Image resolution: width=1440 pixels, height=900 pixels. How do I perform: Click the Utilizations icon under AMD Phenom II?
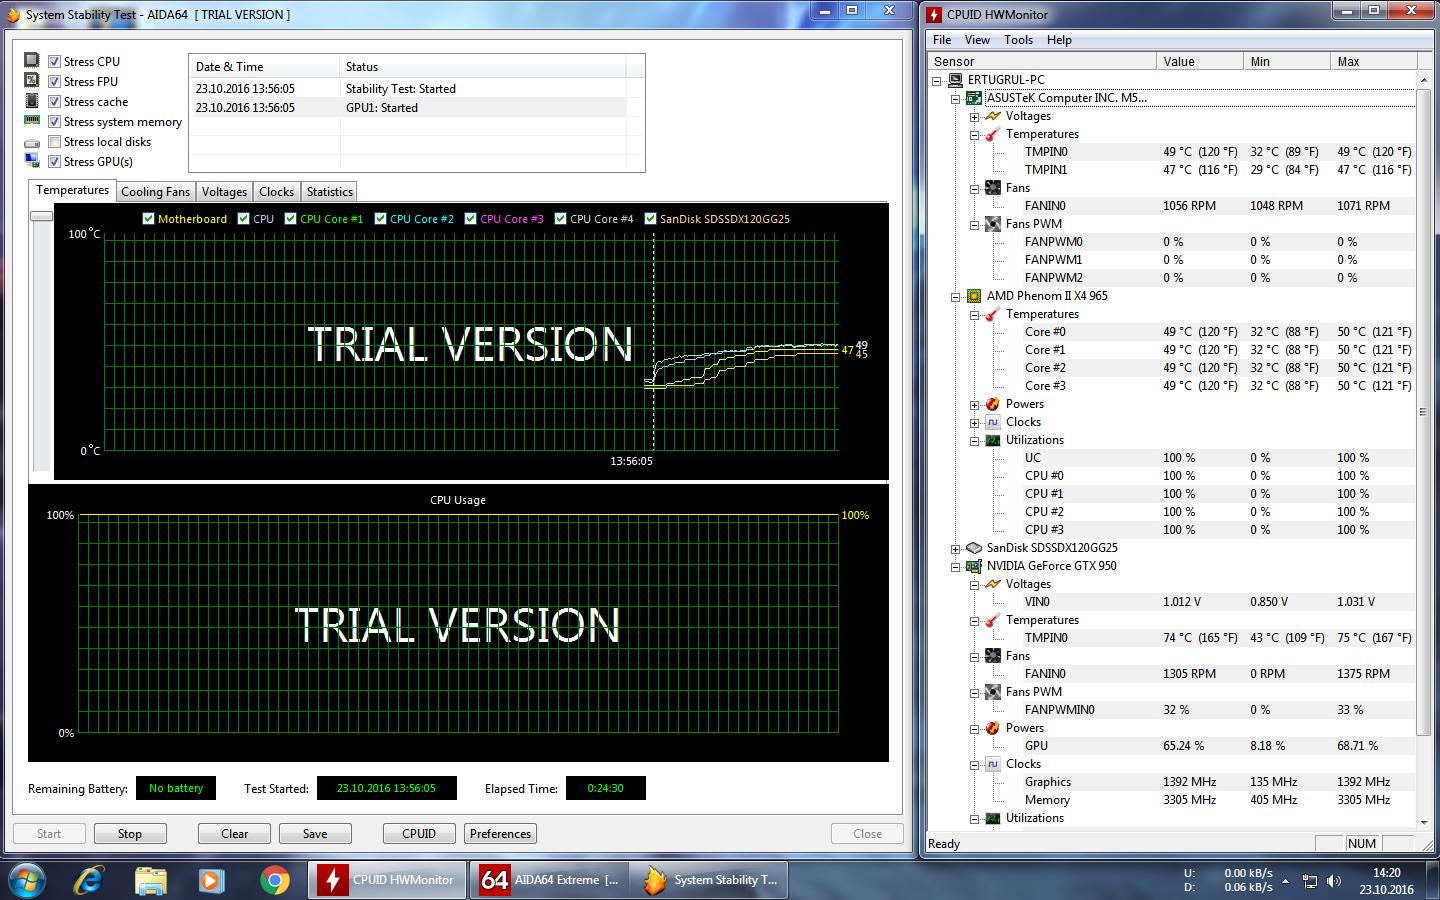(993, 440)
